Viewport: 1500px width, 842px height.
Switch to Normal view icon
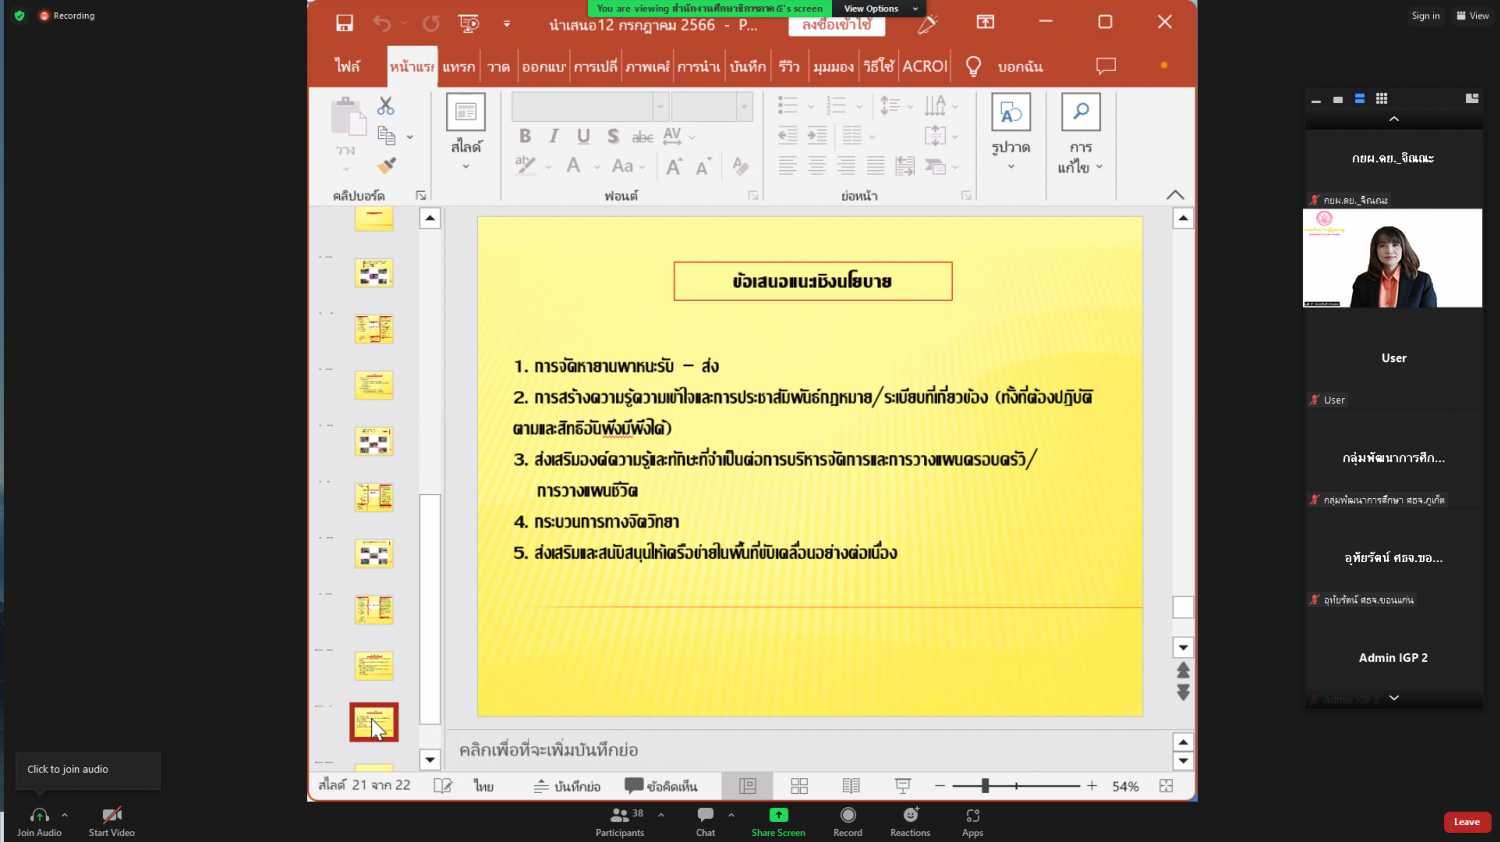pyautogui.click(x=747, y=786)
